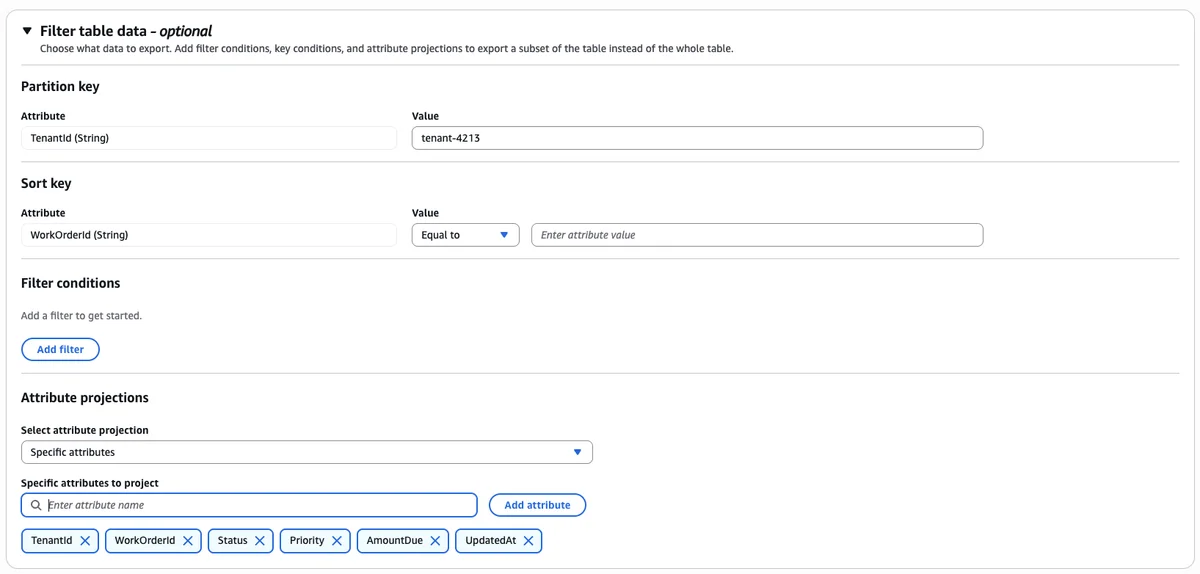Screen dimensions: 1200x574
Task: Remove the Status attribute chip
Action: click(260, 541)
